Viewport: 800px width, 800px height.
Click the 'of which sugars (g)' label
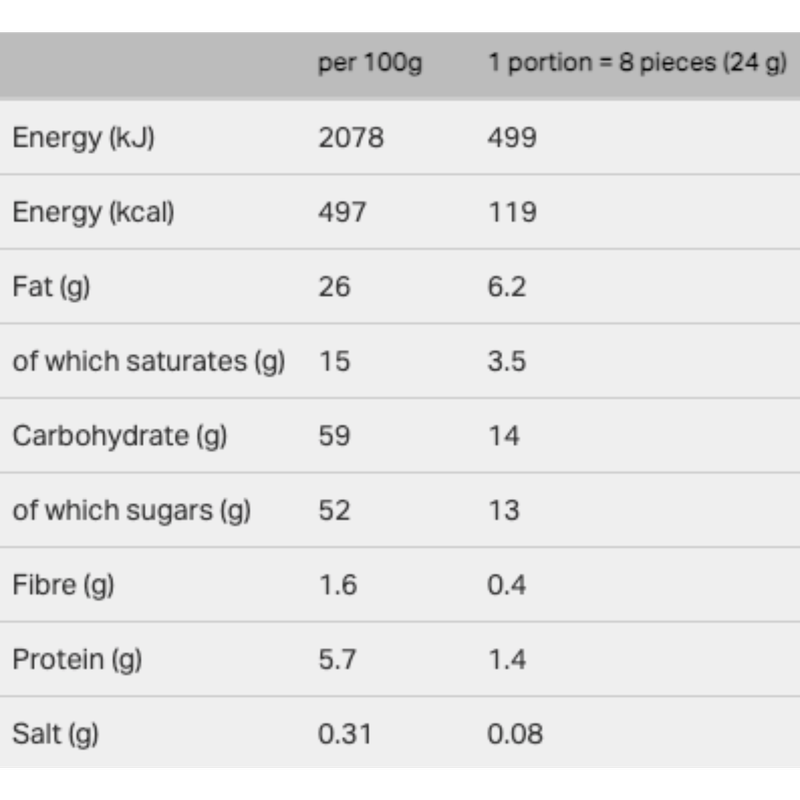[x=132, y=511]
